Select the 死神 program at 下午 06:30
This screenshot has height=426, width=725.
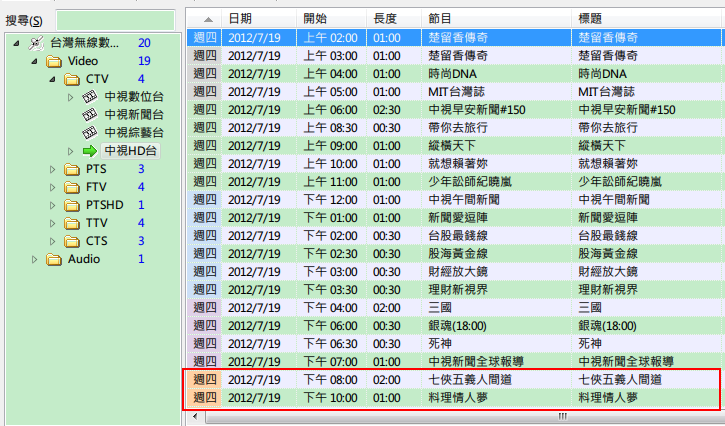pos(456,344)
